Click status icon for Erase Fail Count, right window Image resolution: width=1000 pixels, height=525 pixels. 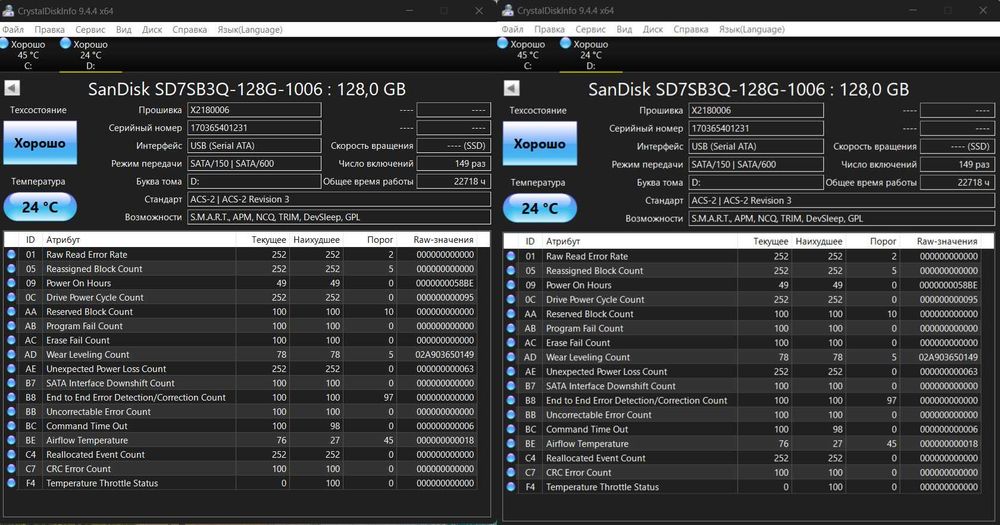pos(511,343)
